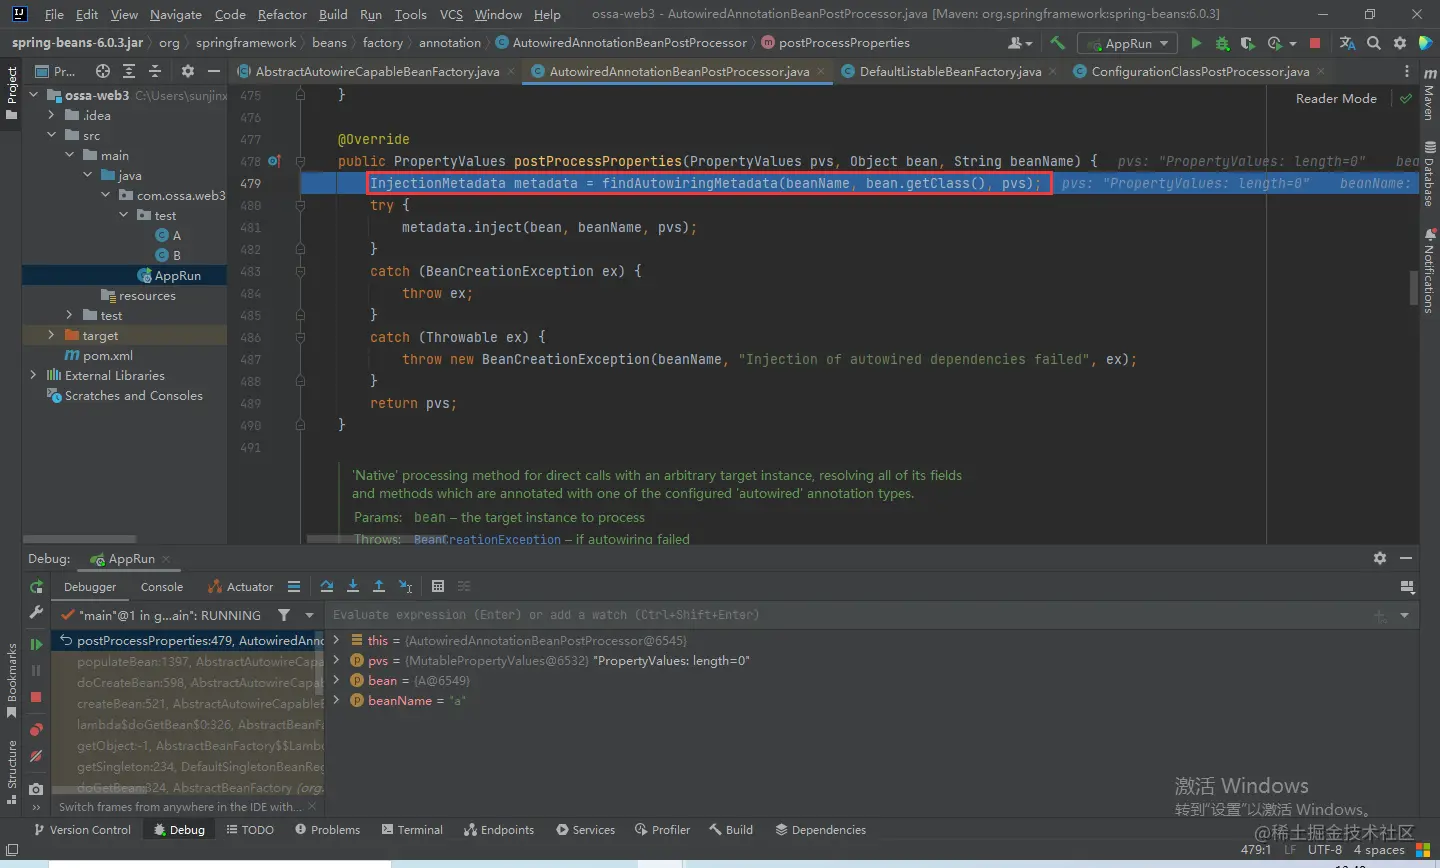1440x868 pixels.
Task: Open IDE settings gear in the top toolbar
Action: coord(1400,43)
